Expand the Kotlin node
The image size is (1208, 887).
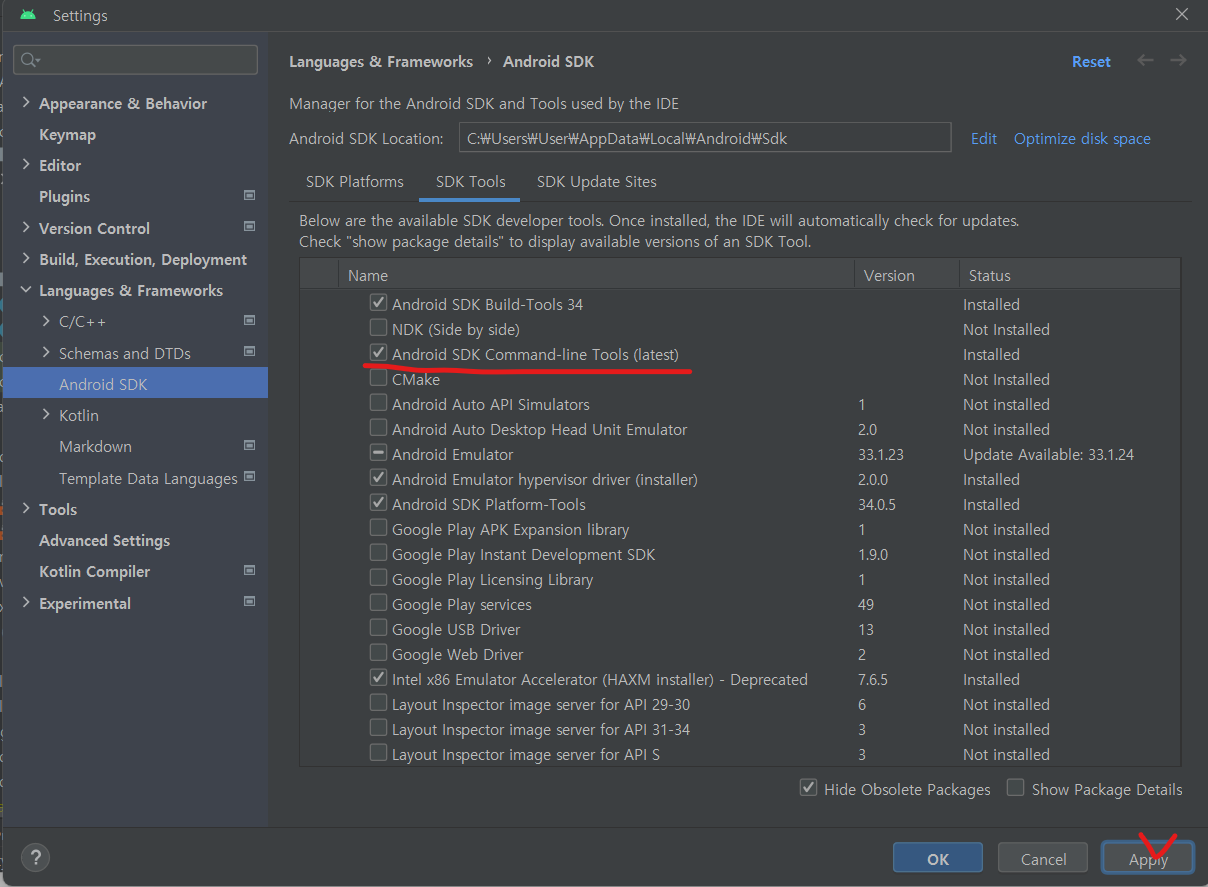(46, 415)
